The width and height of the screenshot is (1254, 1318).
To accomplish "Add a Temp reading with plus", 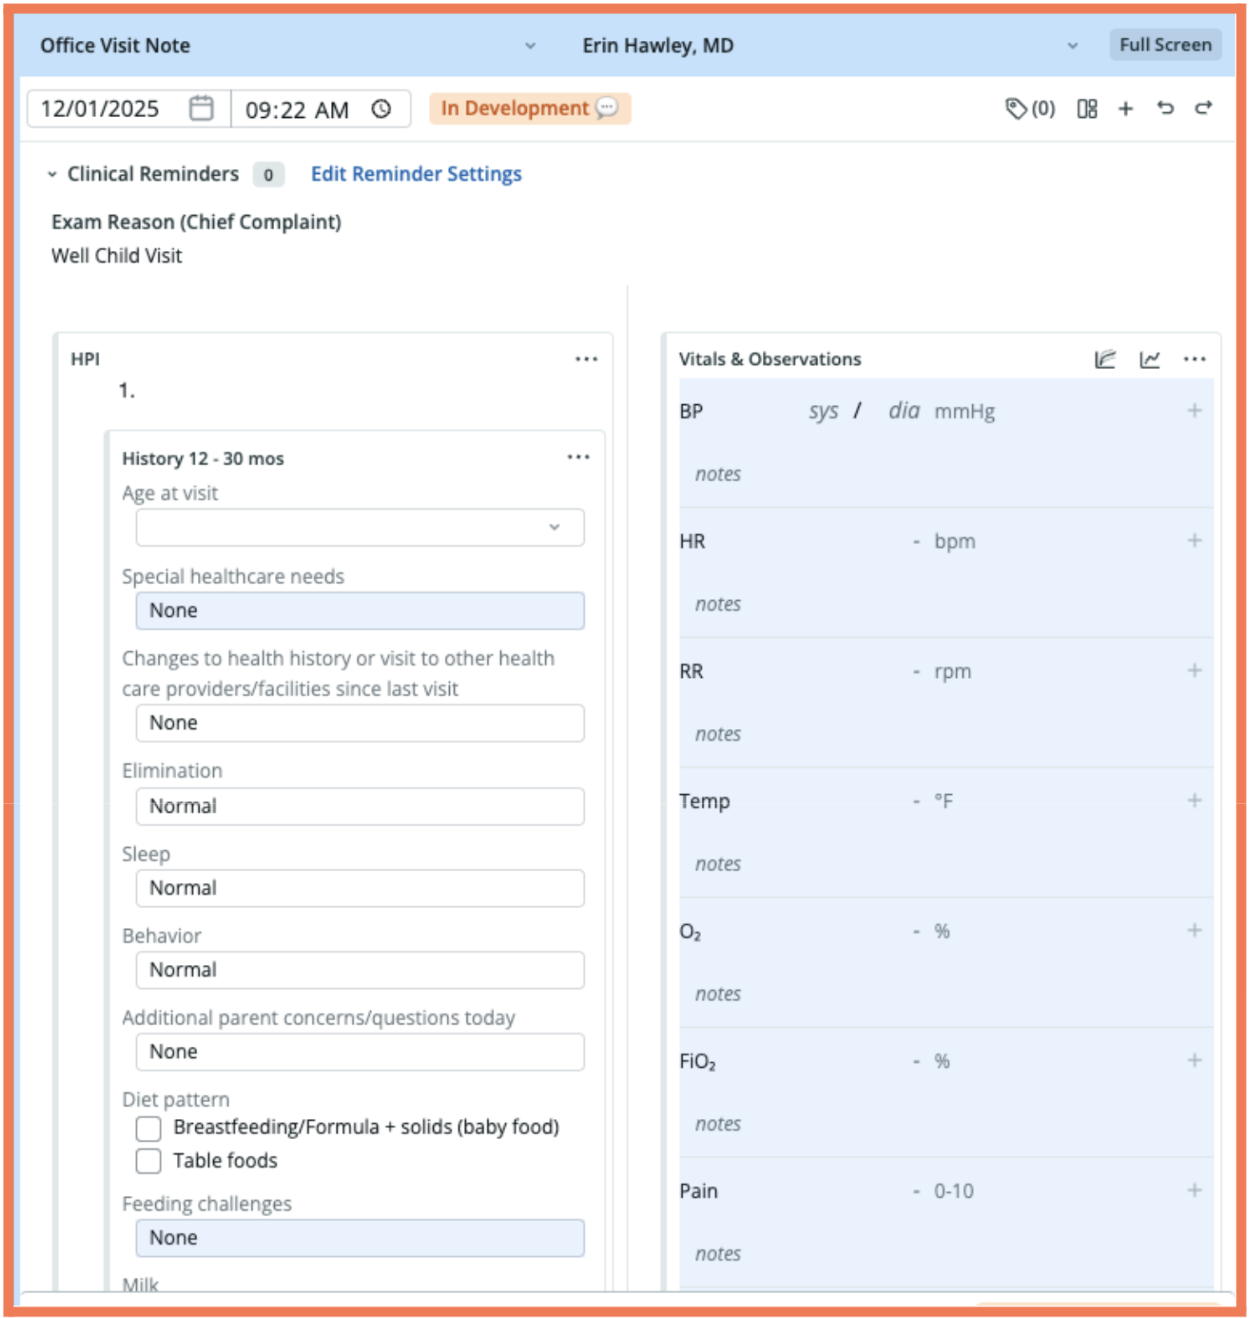I will 1194,800.
